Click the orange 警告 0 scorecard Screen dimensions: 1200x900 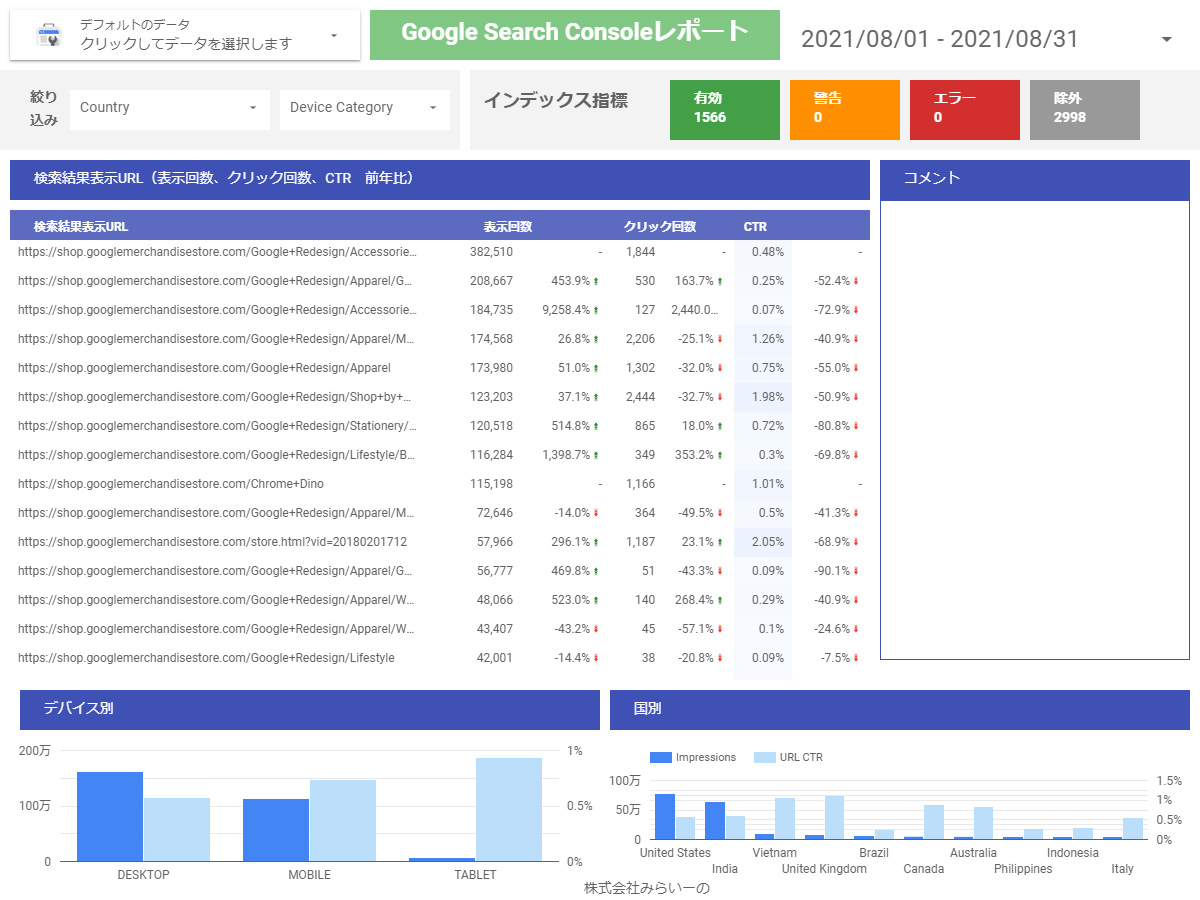pos(845,109)
